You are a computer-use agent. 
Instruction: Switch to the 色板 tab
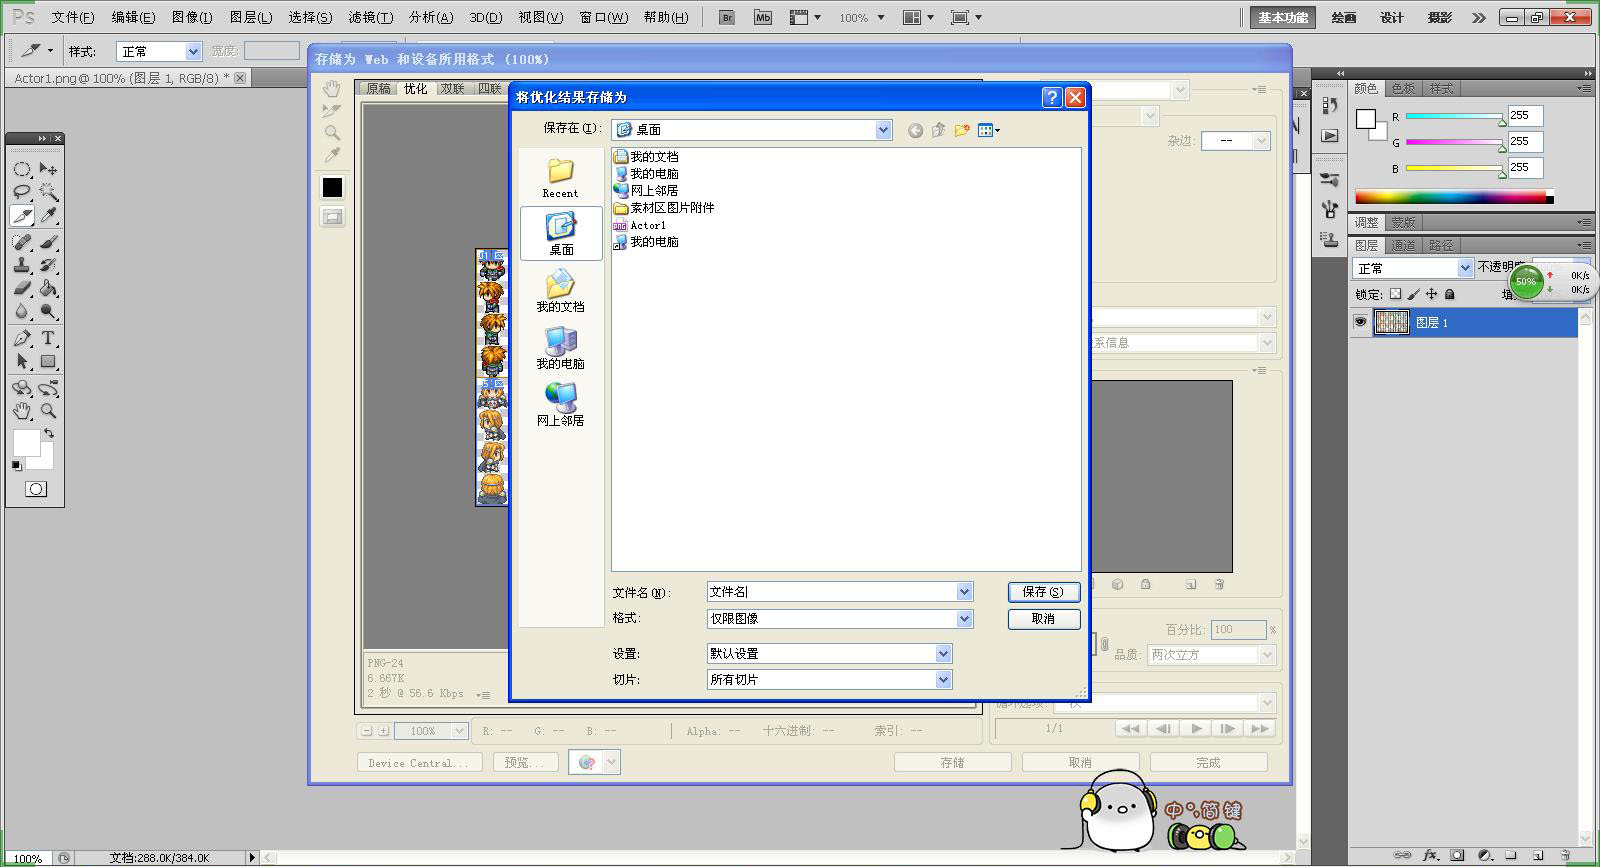pyautogui.click(x=1403, y=88)
